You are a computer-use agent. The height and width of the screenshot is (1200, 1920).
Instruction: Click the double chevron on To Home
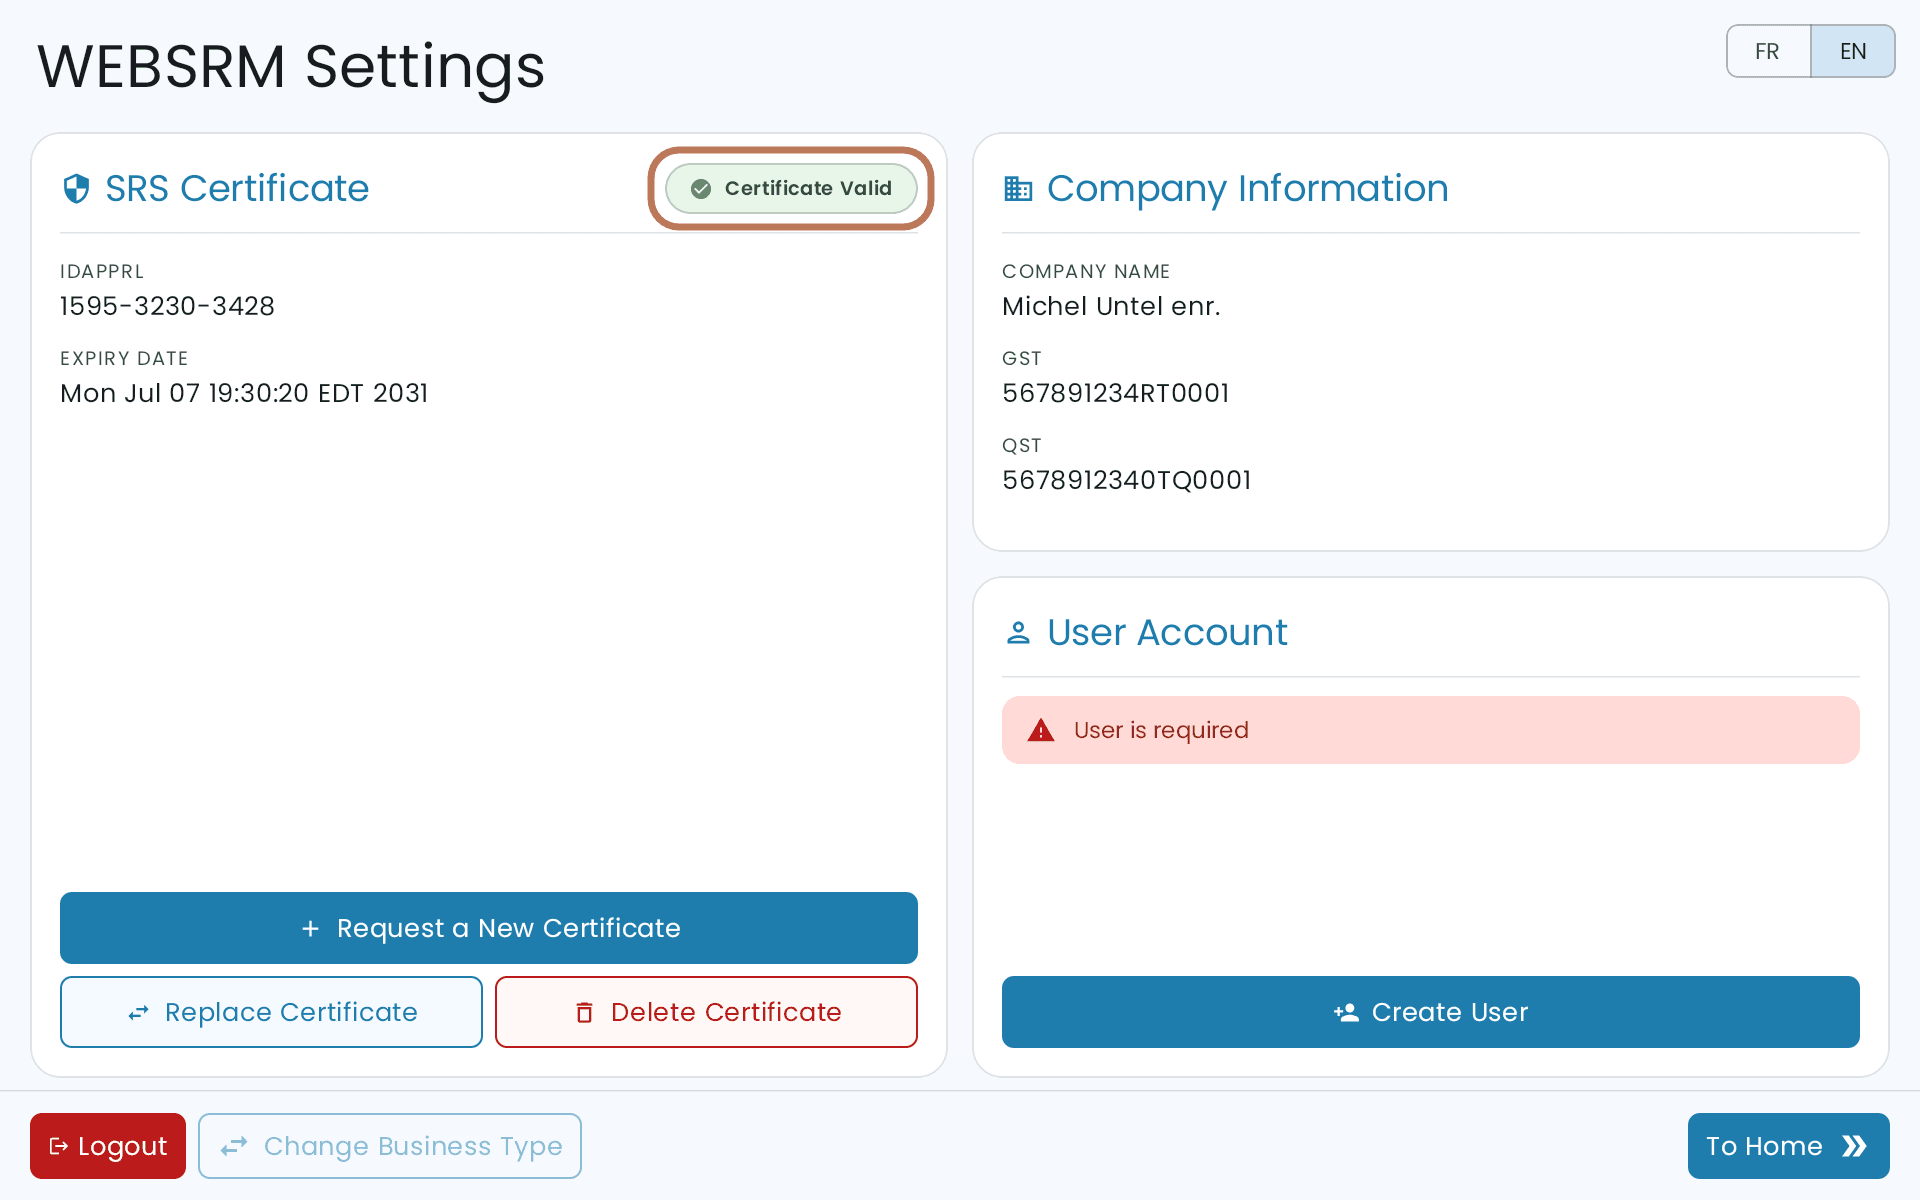1854,1146
